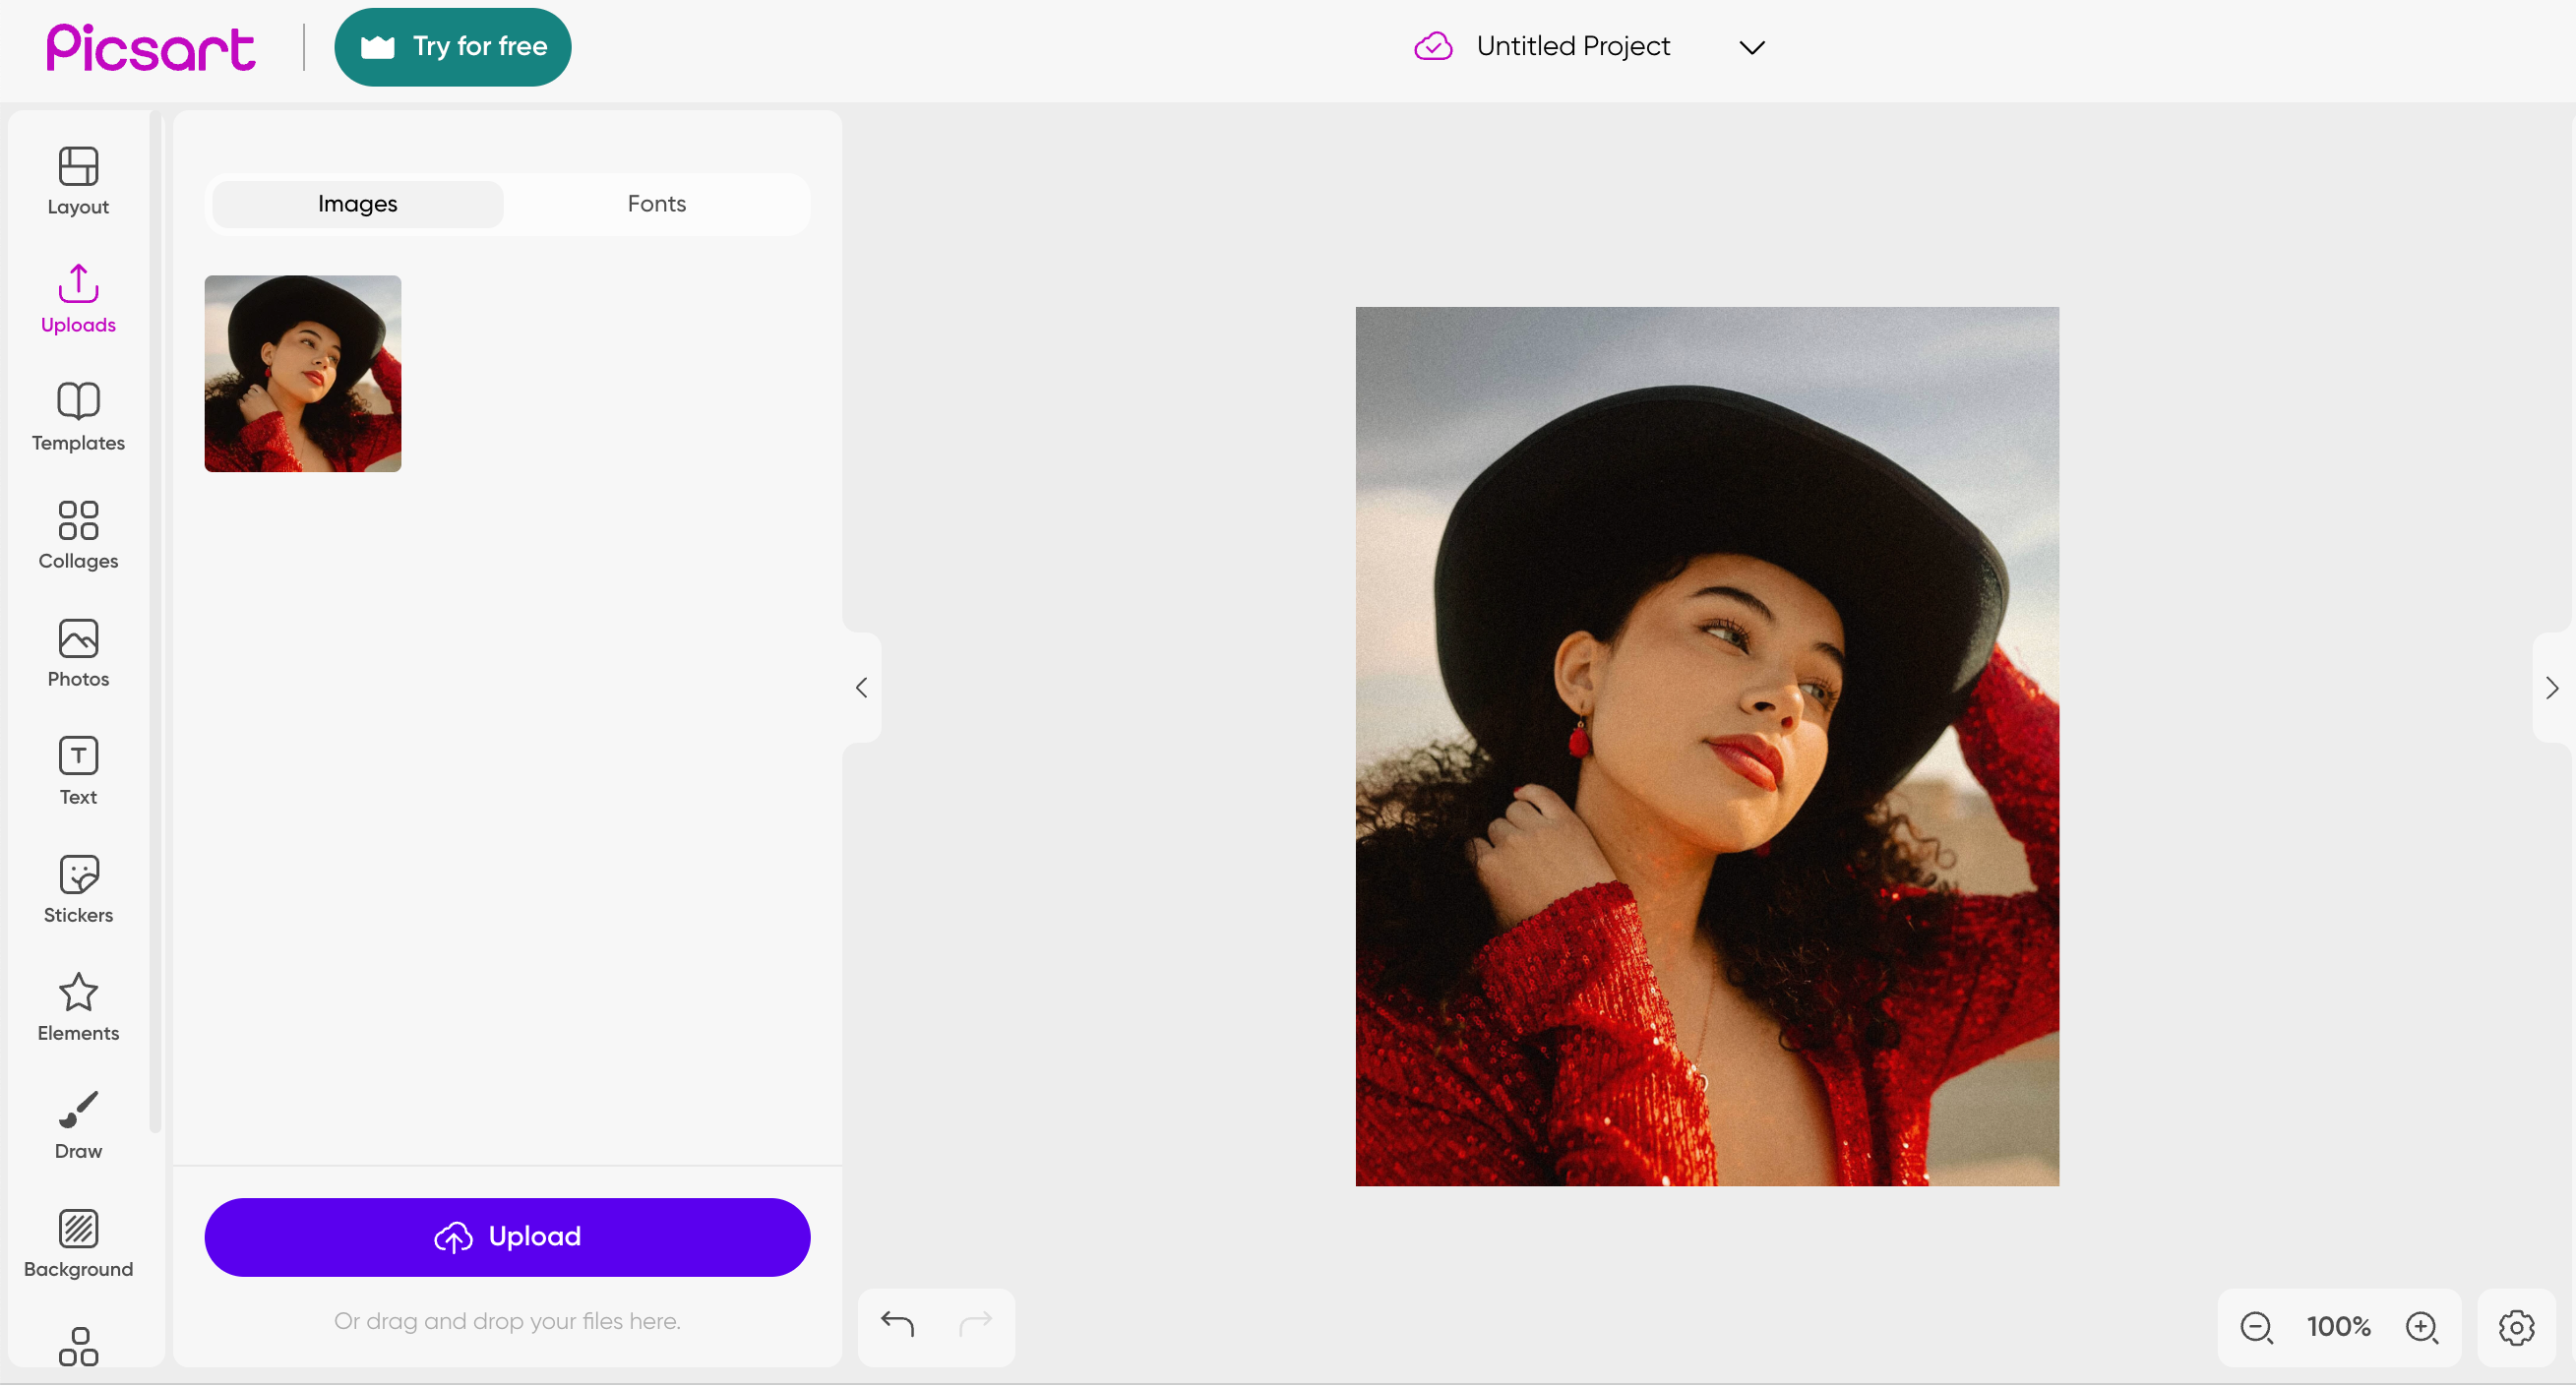
Task: Select the uploaded woman portrait thumbnail
Action: [x=302, y=373]
